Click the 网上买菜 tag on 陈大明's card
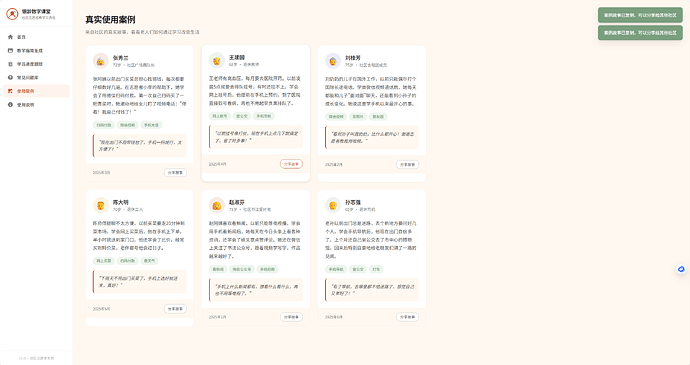This screenshot has width=690, height=365. click(104, 261)
